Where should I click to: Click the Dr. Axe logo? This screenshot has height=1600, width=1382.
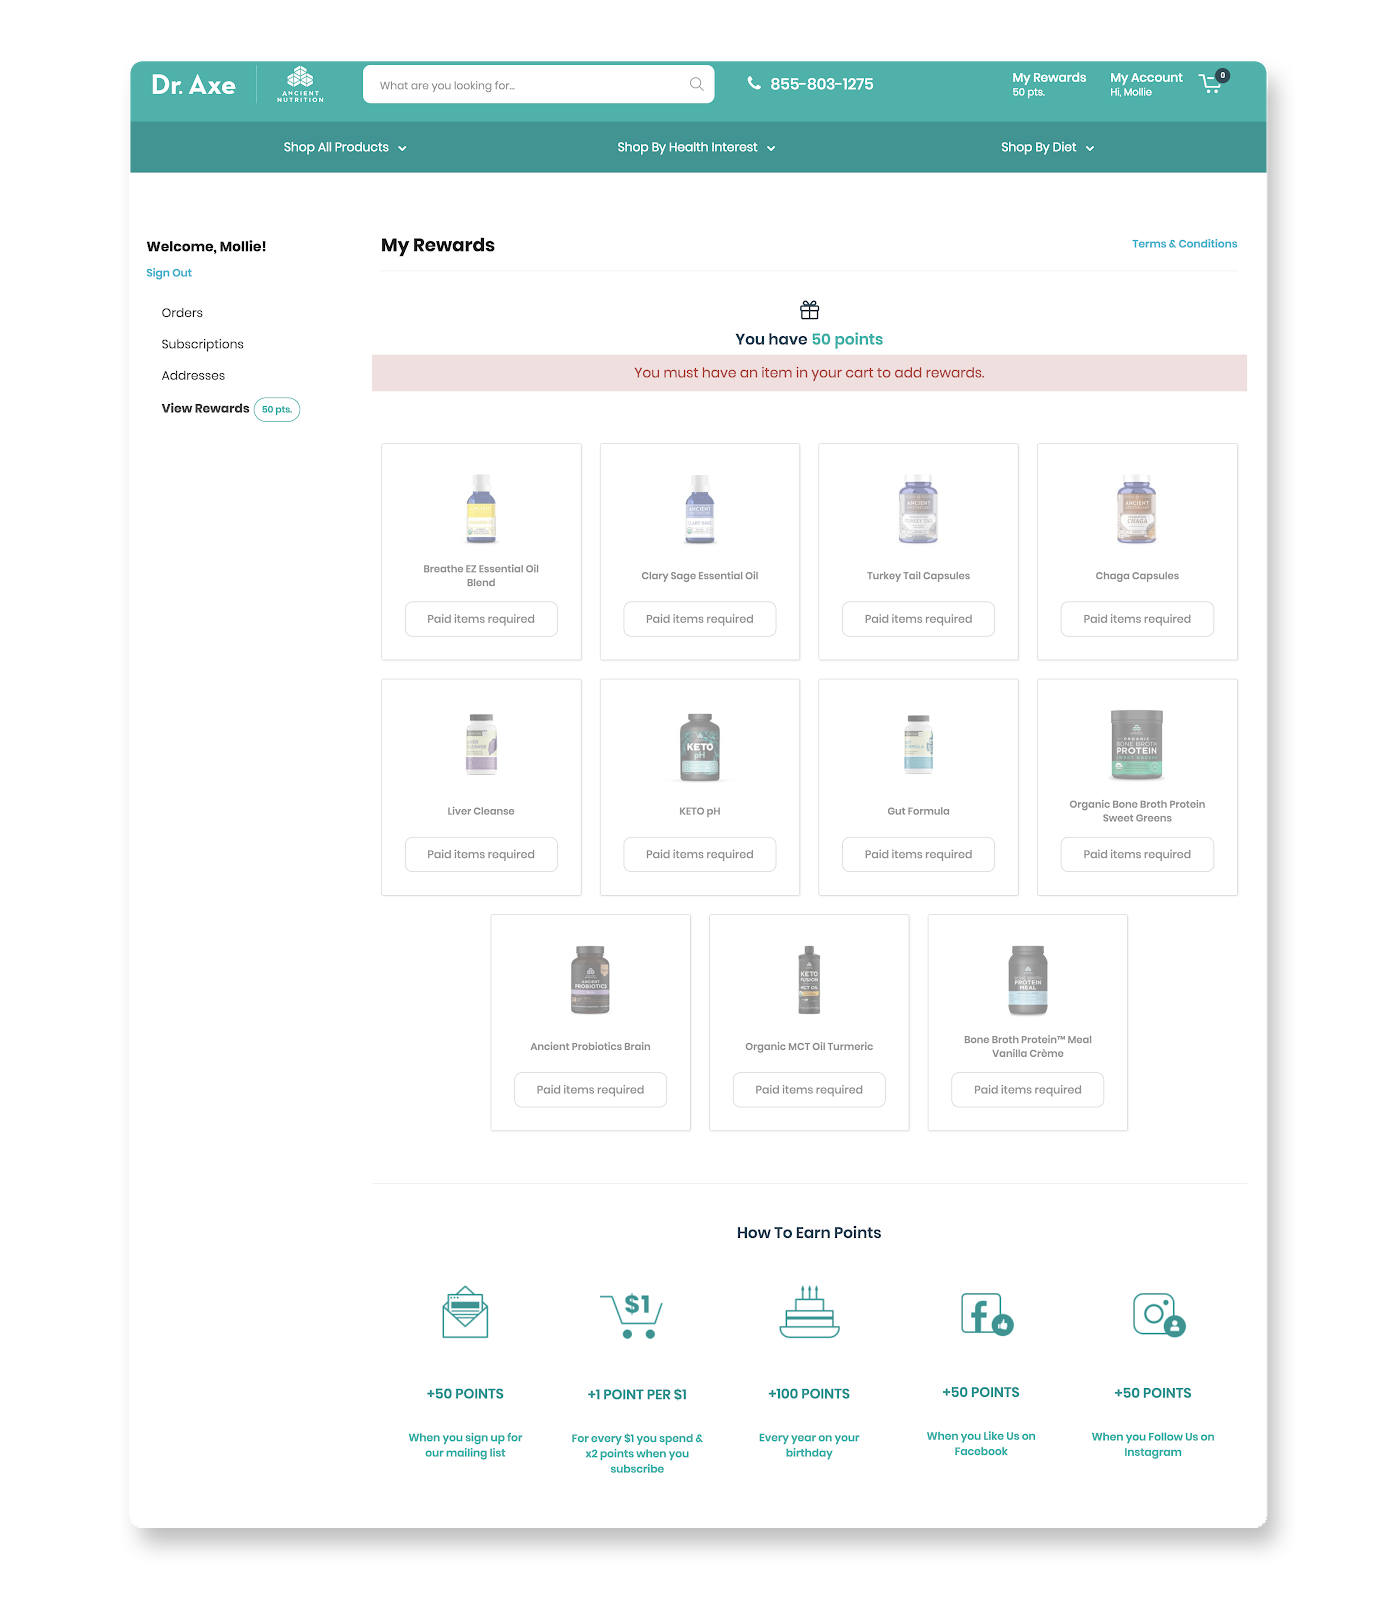click(193, 85)
